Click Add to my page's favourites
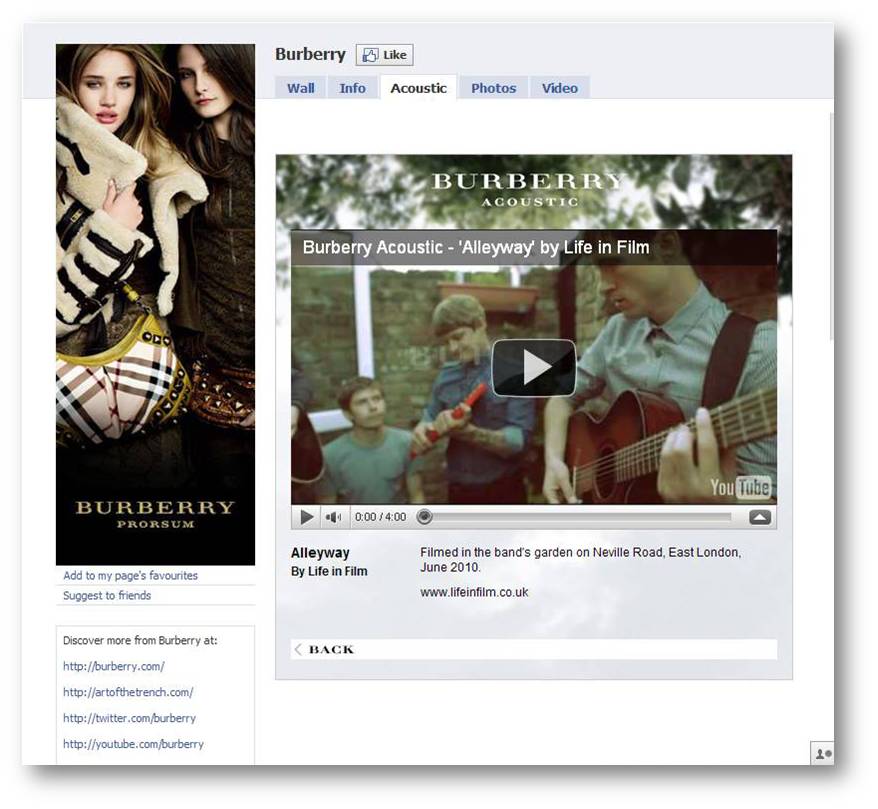Viewport: 878px width, 809px height. pos(130,576)
